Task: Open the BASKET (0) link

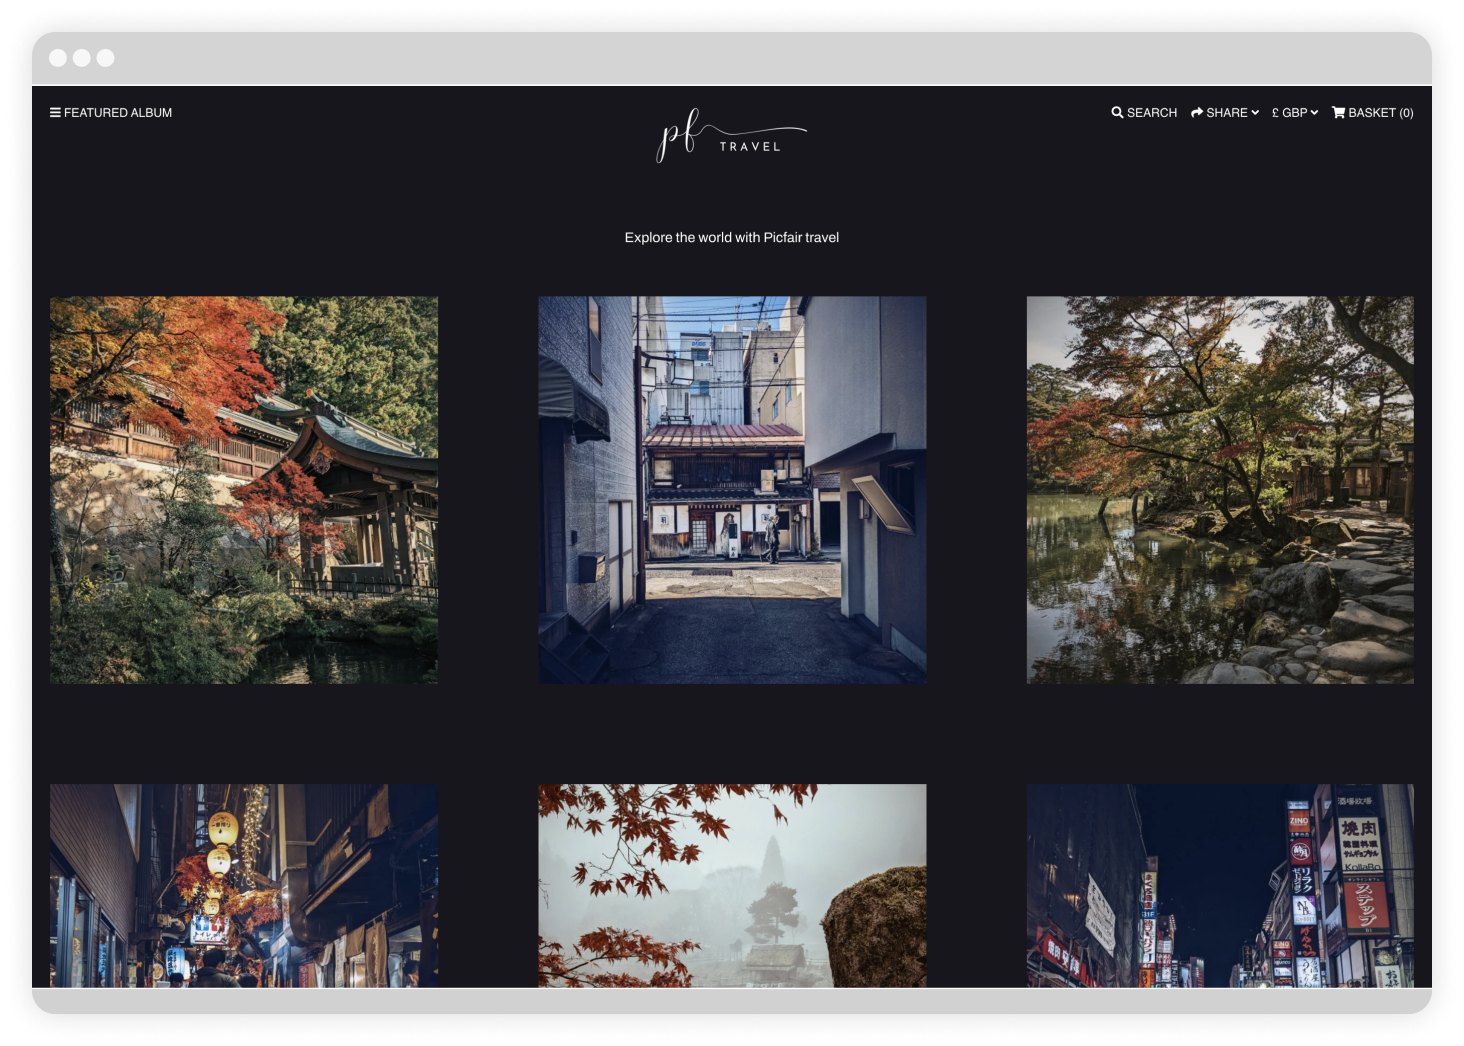Action: click(x=1380, y=113)
